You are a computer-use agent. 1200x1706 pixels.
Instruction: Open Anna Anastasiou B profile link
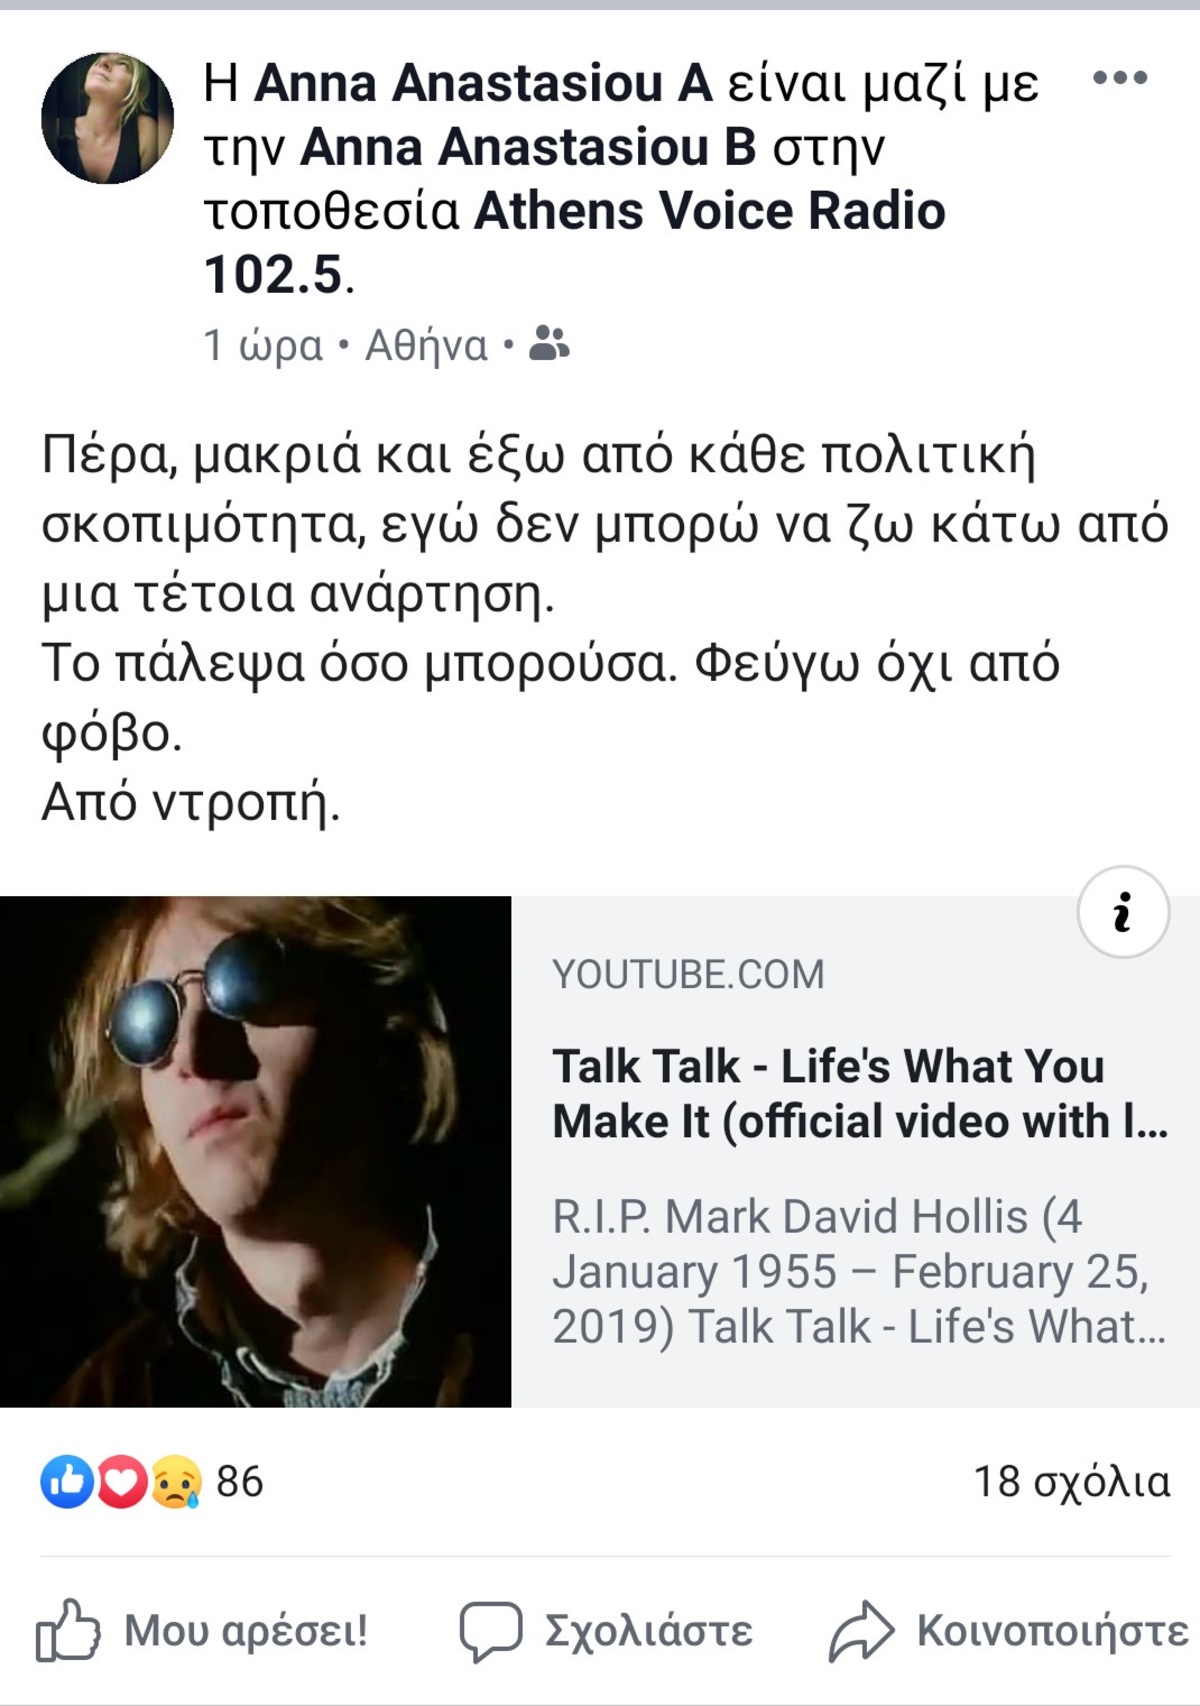528,147
